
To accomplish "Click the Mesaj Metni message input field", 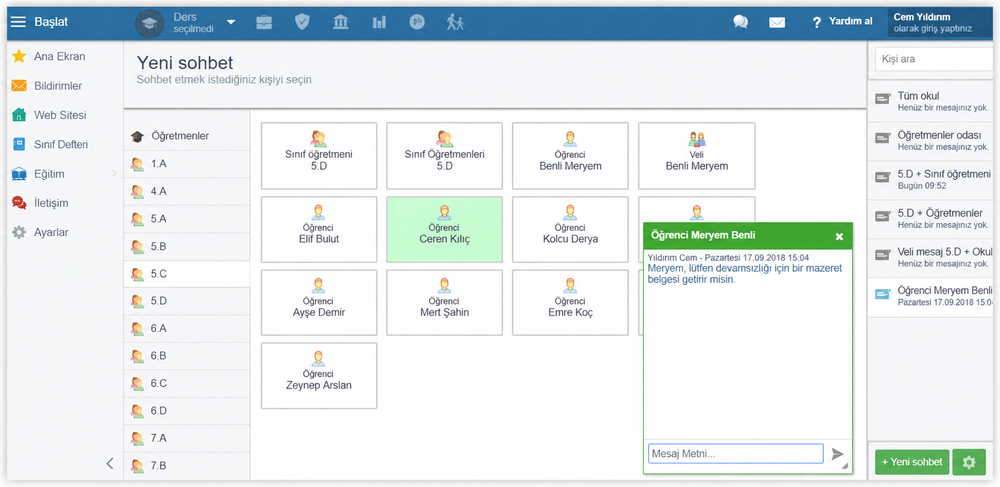I will (x=736, y=454).
